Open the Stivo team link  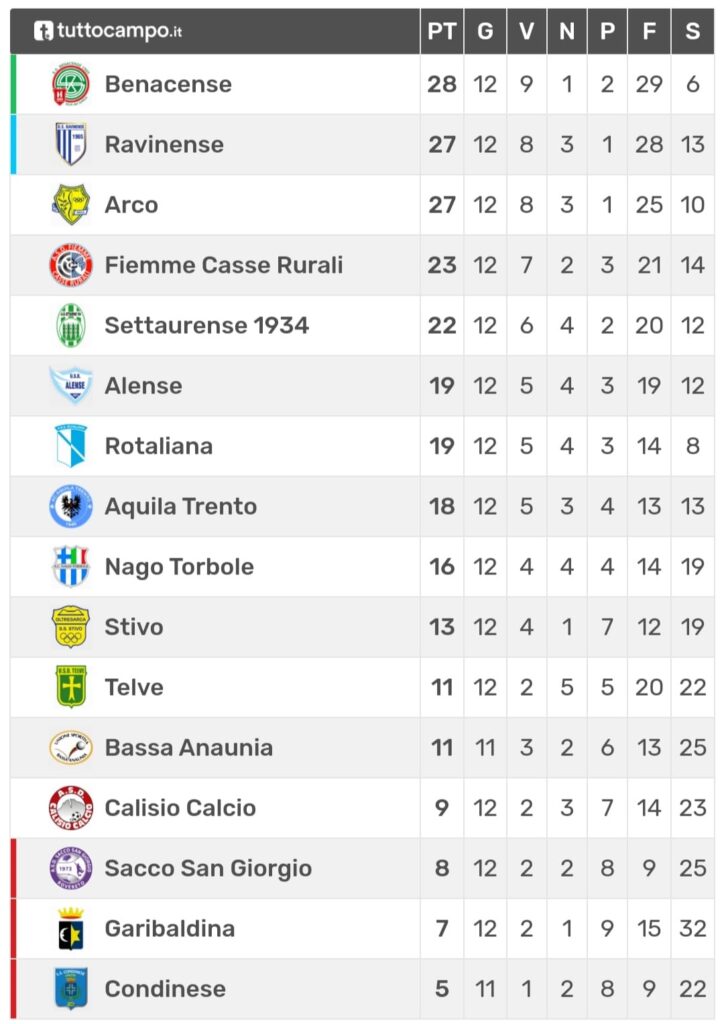(134, 627)
